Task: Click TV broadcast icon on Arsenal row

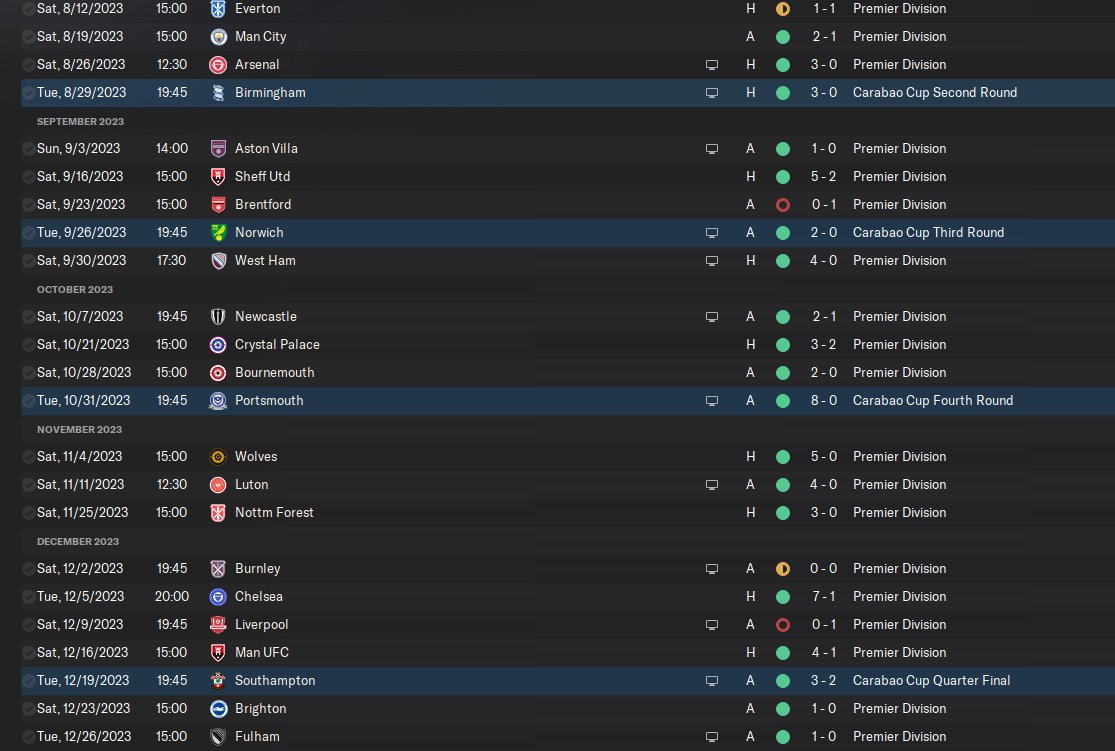Action: (x=712, y=64)
